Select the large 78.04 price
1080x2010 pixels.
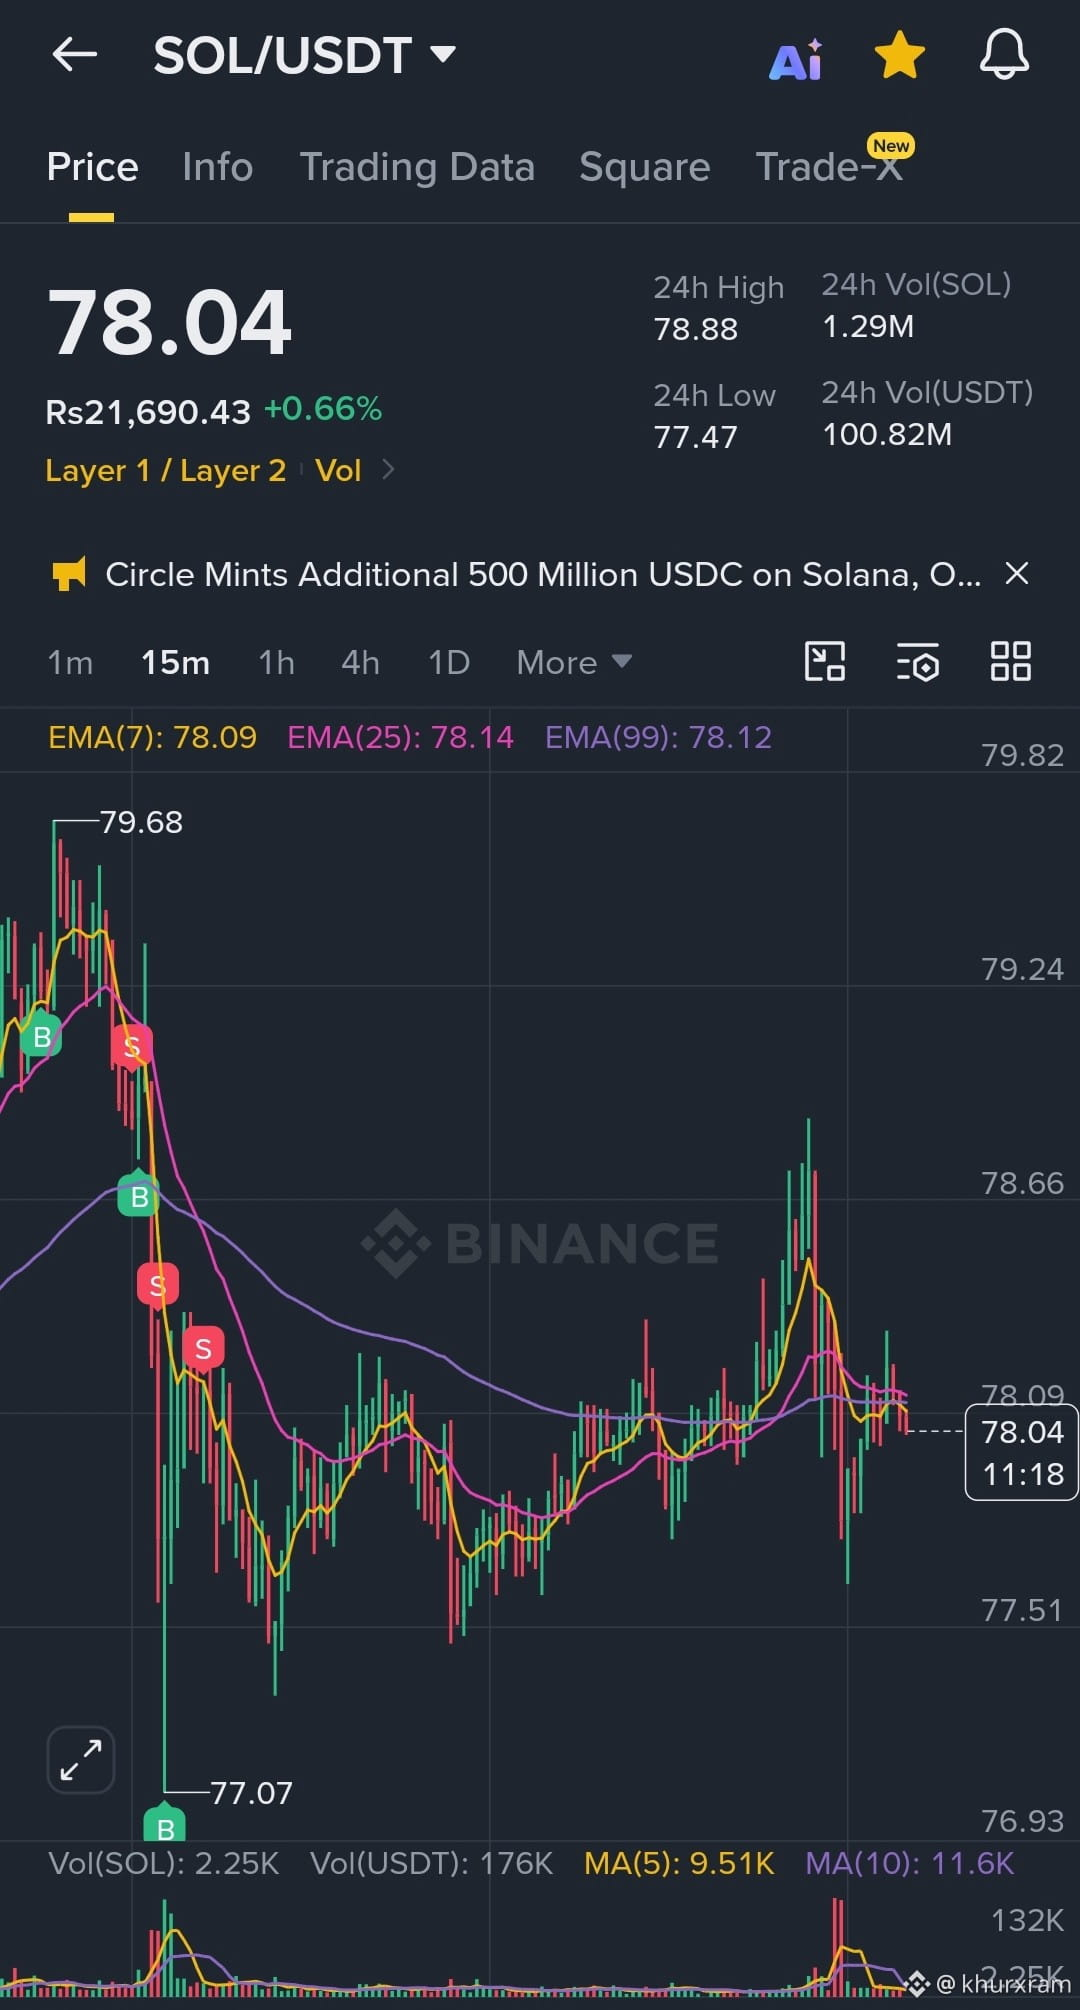point(169,322)
